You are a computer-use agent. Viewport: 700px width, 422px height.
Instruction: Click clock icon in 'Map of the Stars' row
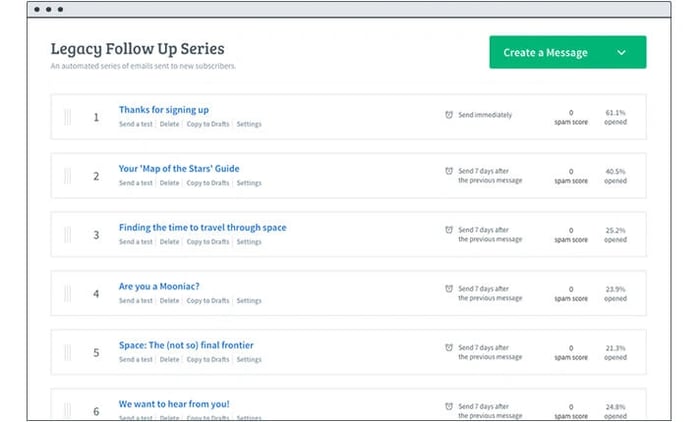(x=449, y=171)
